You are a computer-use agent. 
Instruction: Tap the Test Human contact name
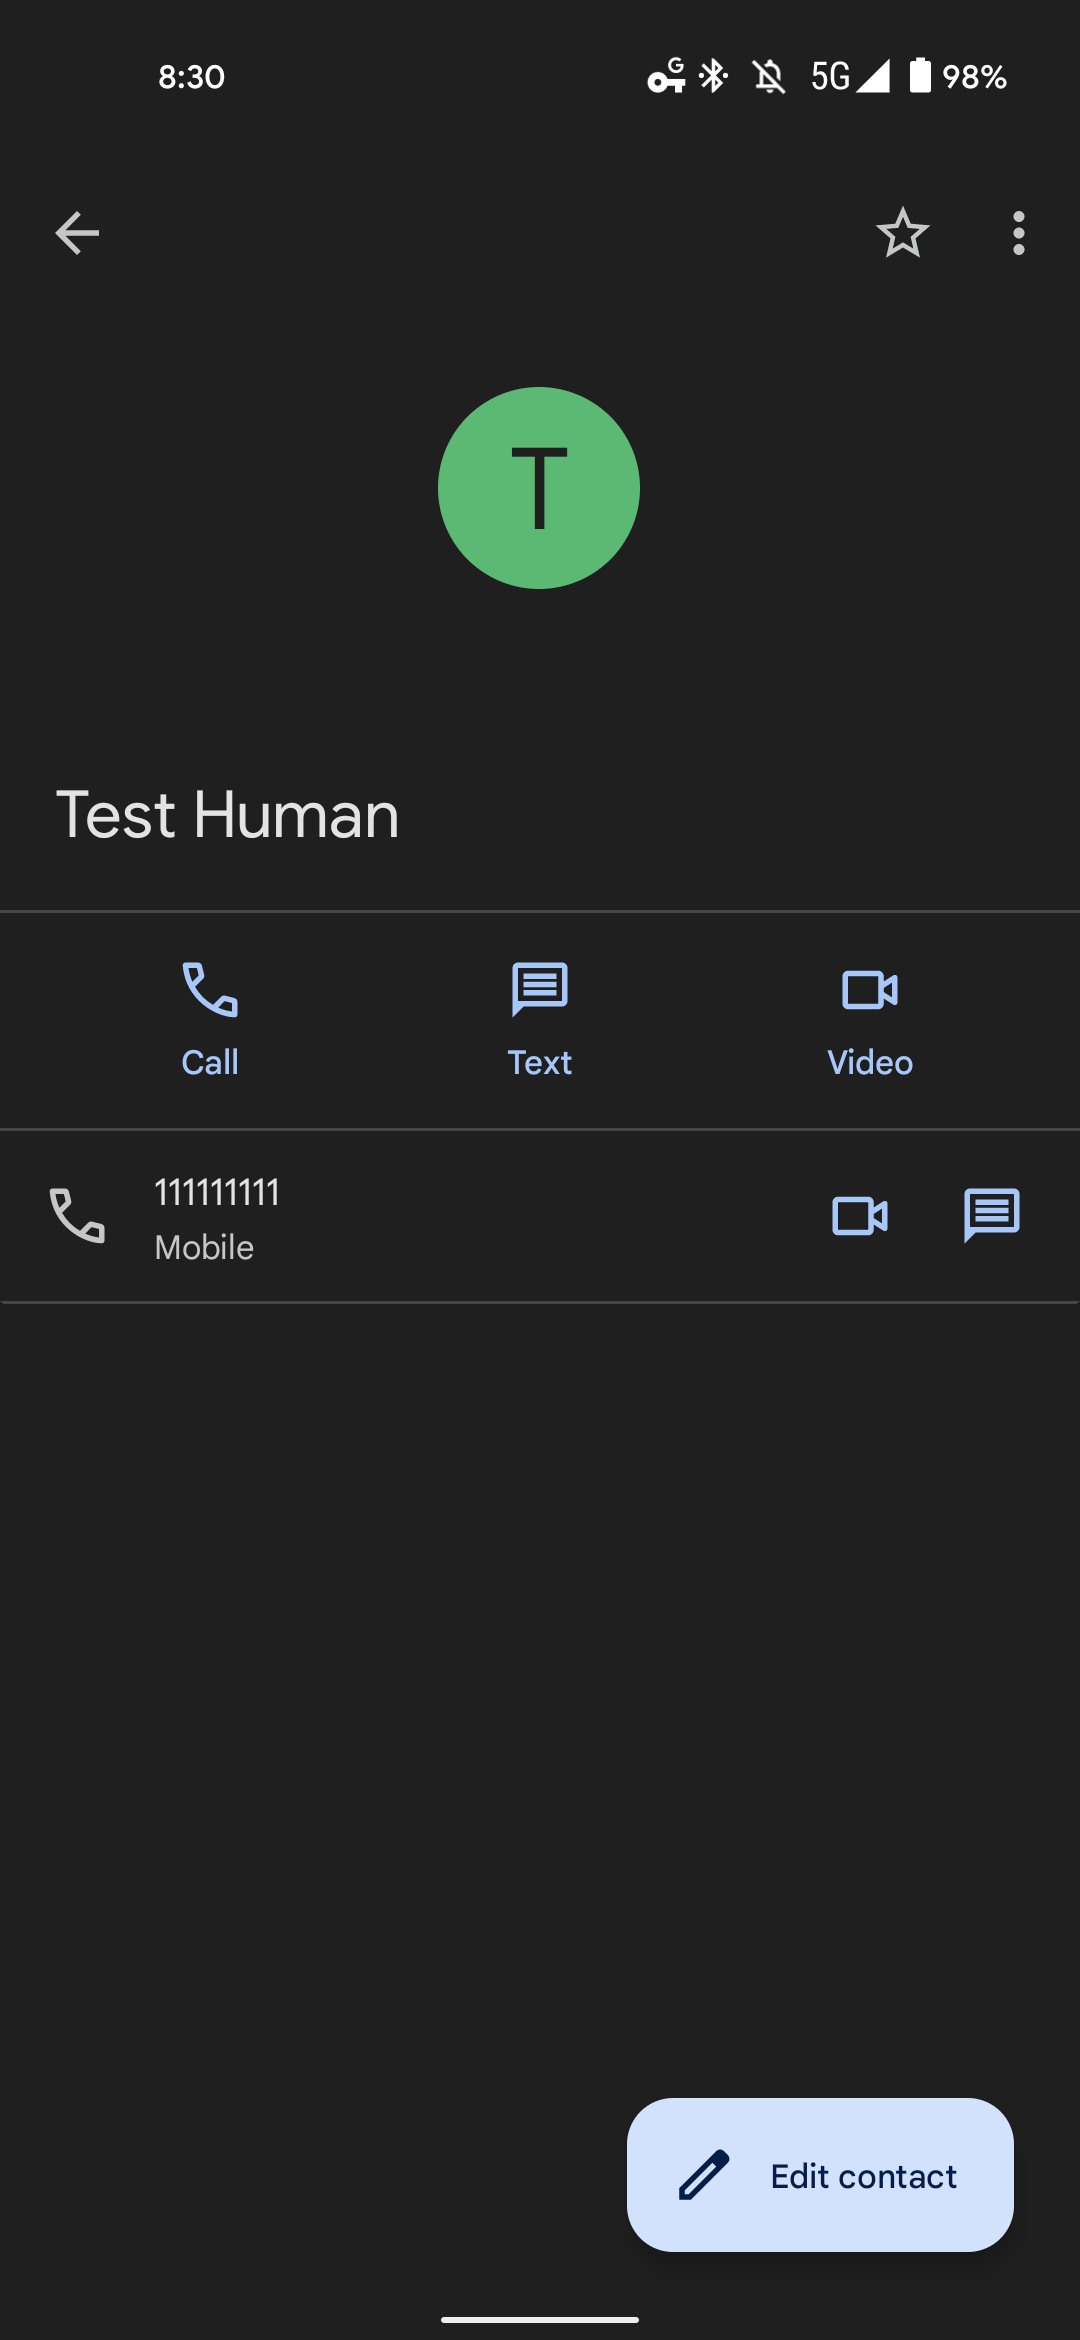click(x=228, y=814)
